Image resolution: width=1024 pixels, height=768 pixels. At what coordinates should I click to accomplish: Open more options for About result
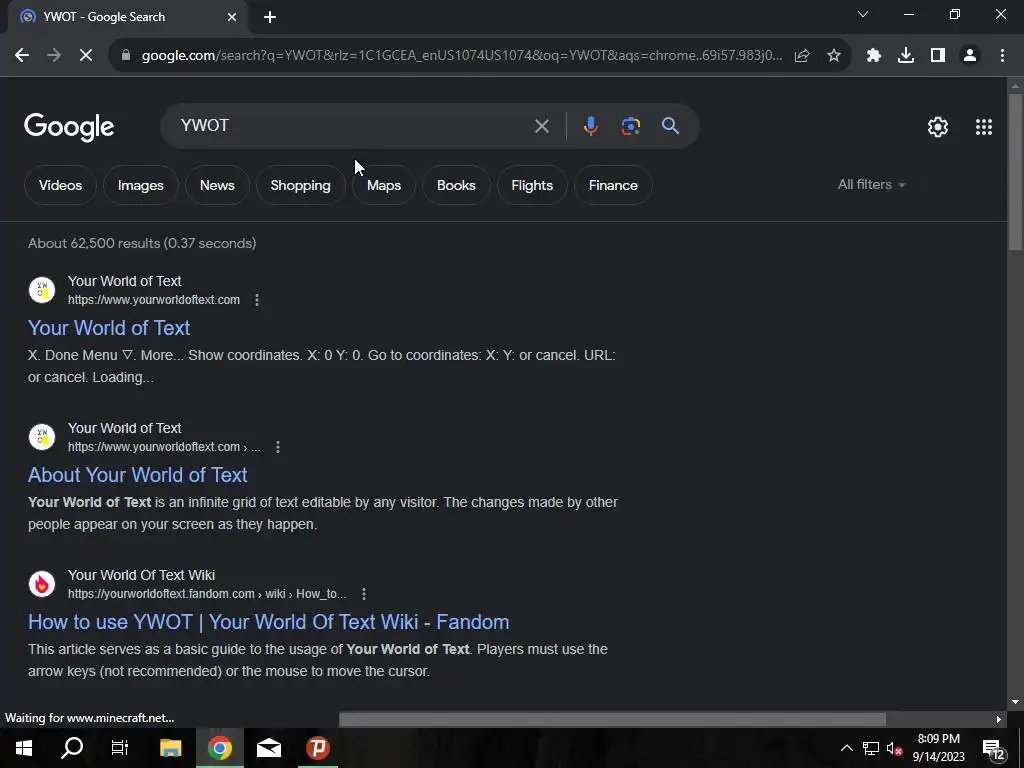pos(278,447)
